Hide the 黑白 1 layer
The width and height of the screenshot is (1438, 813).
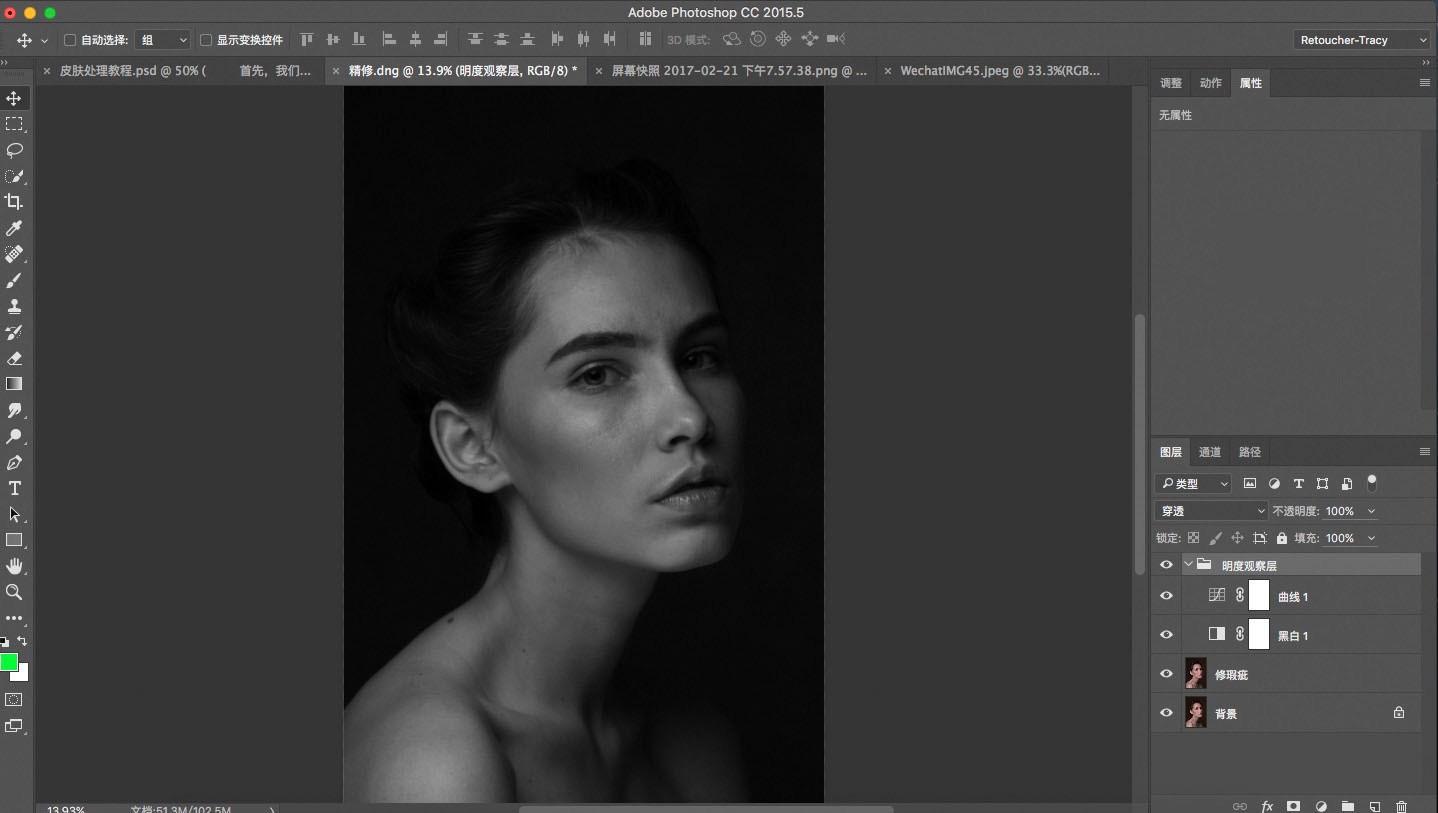[x=1166, y=635]
